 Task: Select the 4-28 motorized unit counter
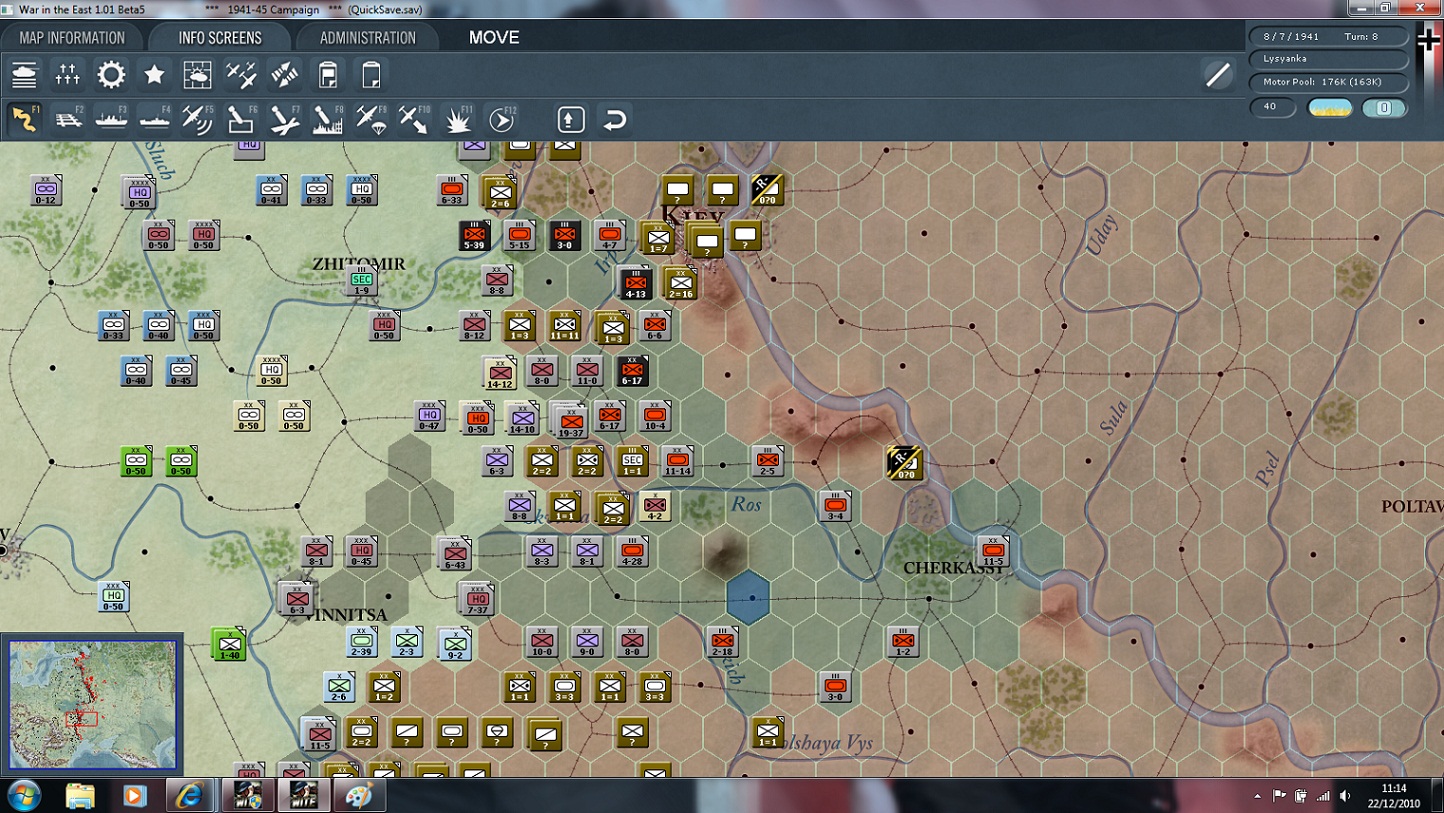point(632,551)
